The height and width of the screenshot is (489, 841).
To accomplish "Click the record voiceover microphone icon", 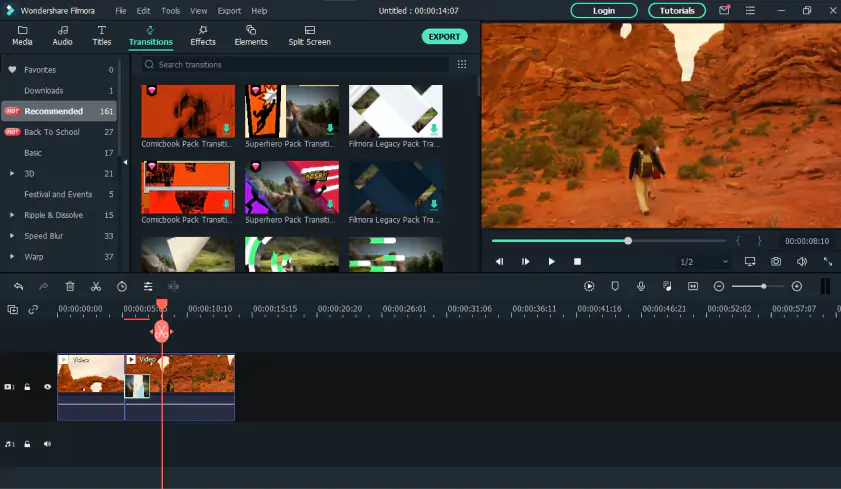I will click(x=641, y=286).
